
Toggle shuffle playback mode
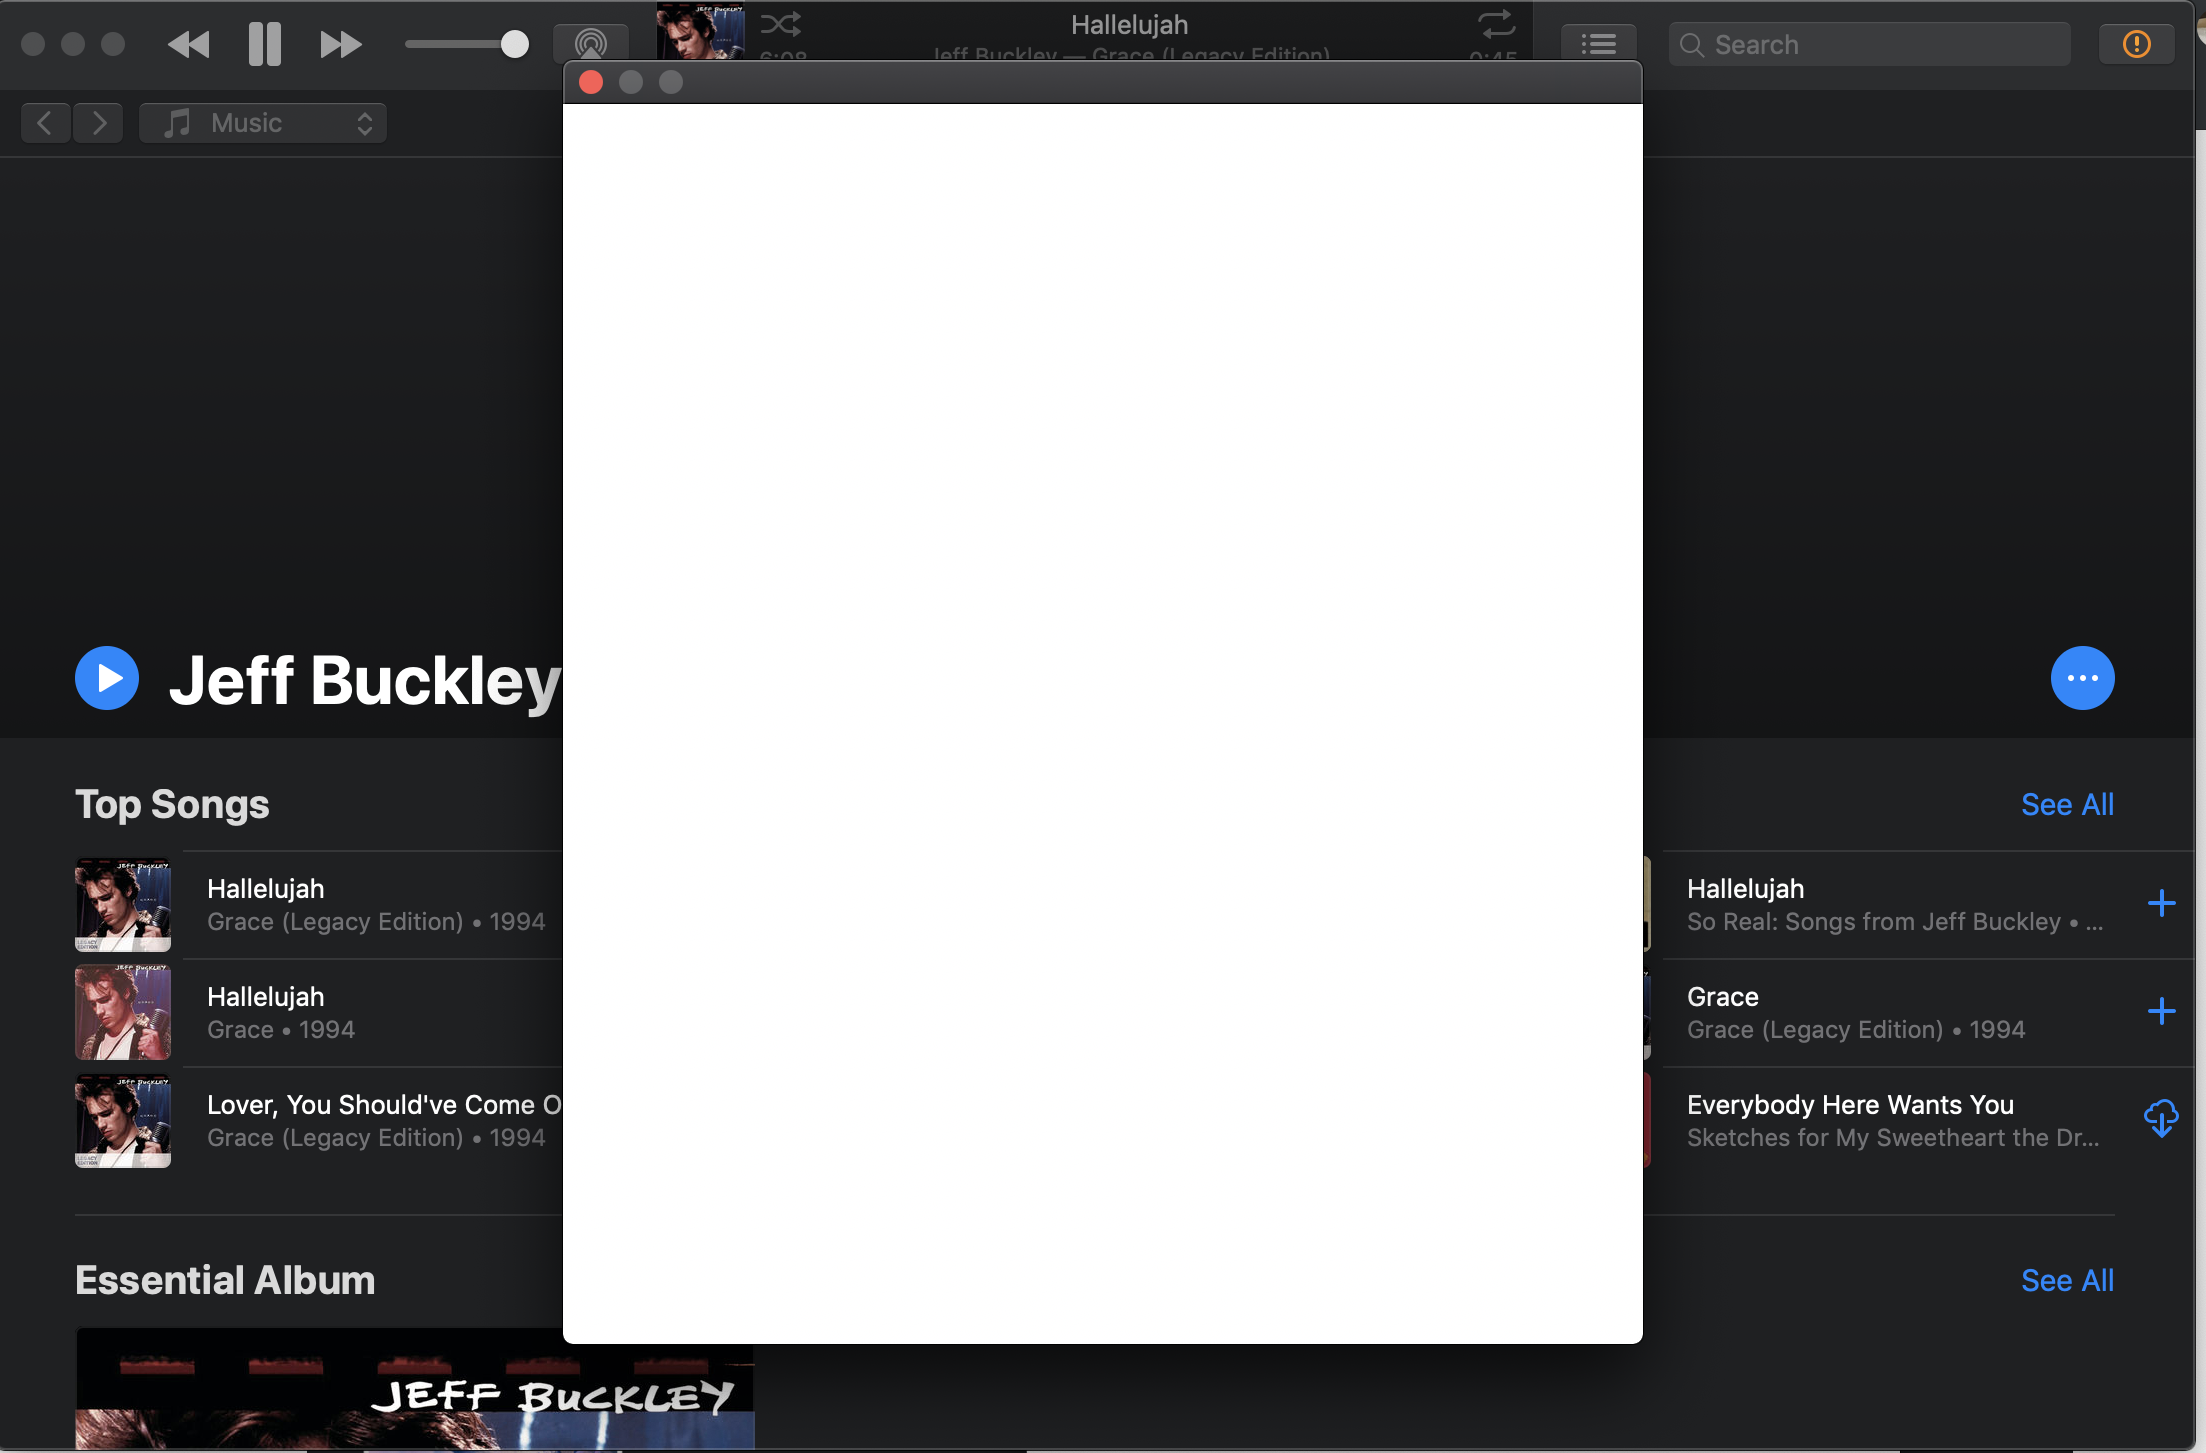tap(780, 23)
